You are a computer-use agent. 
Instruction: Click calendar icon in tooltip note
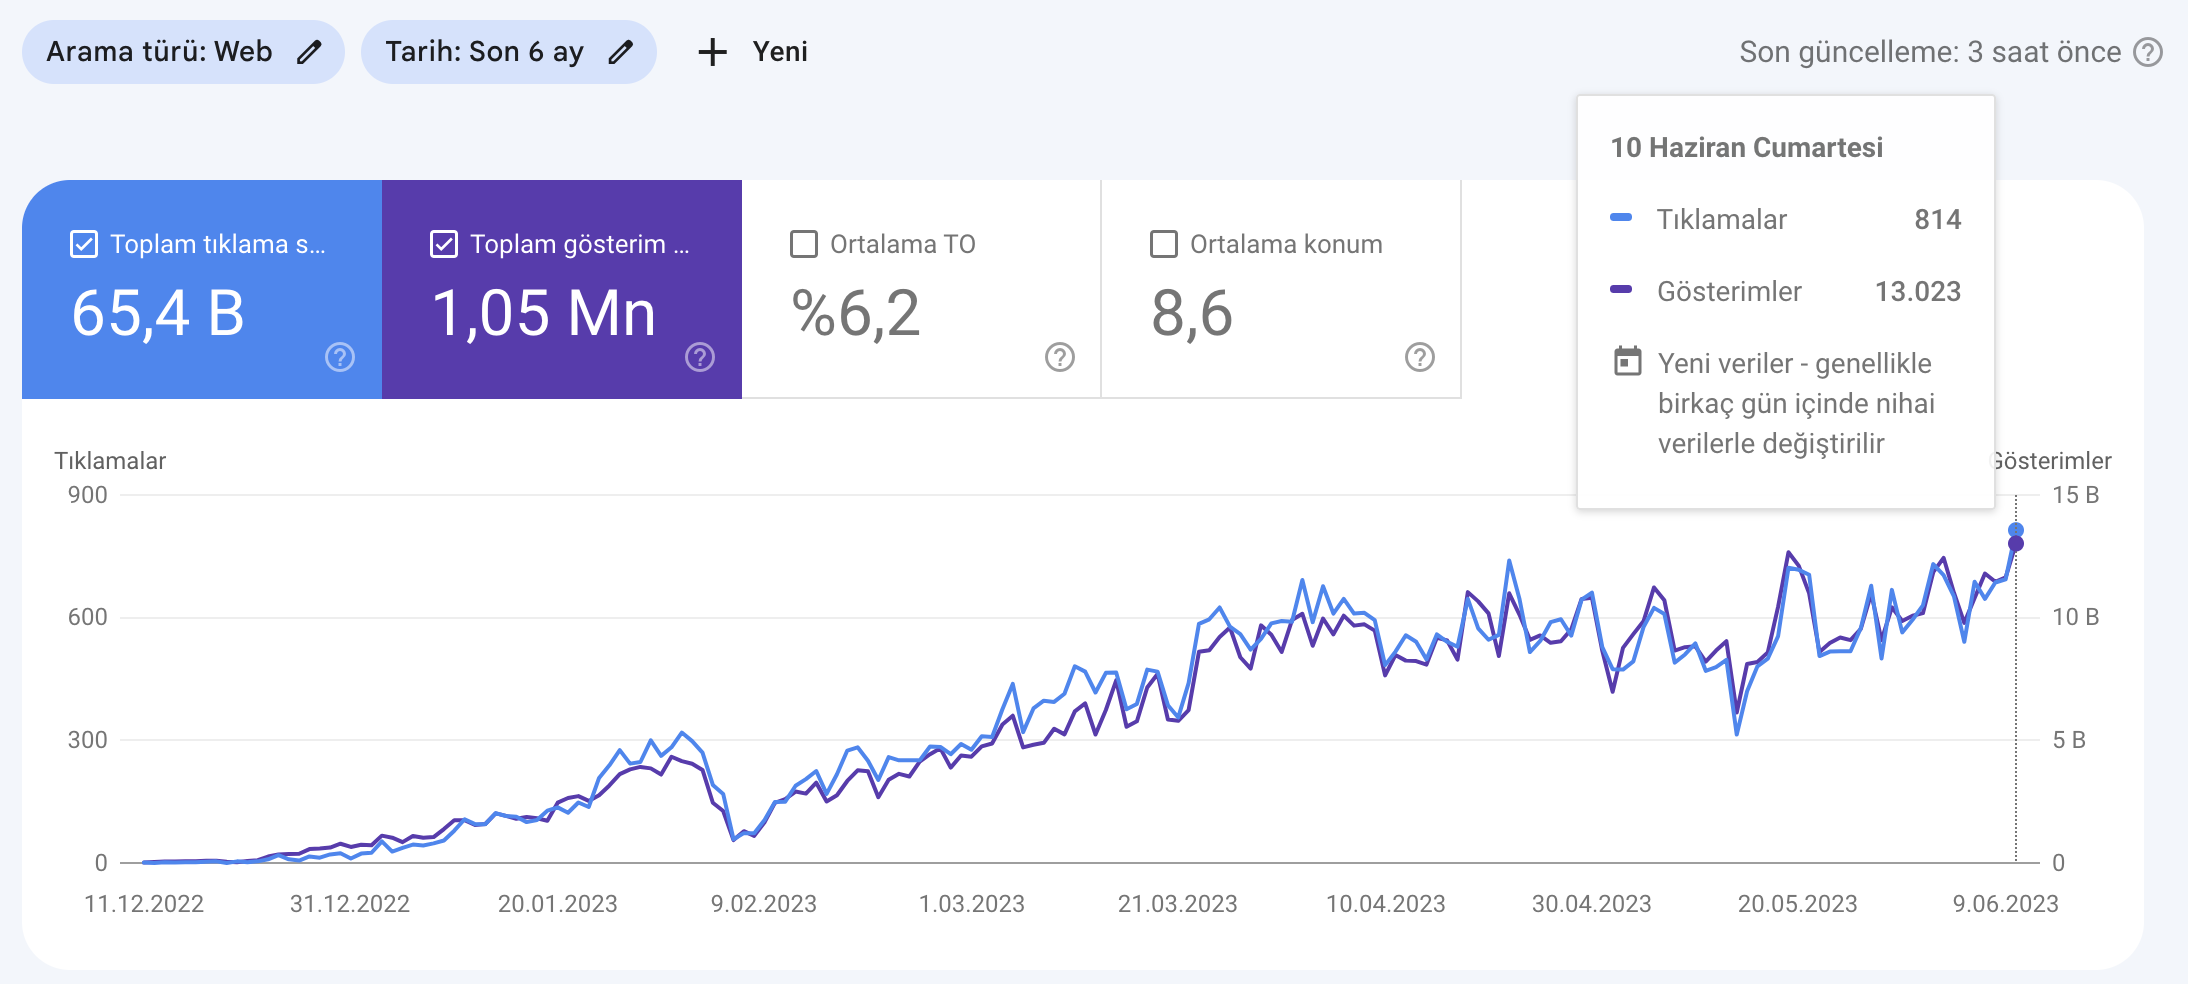[x=1628, y=361]
